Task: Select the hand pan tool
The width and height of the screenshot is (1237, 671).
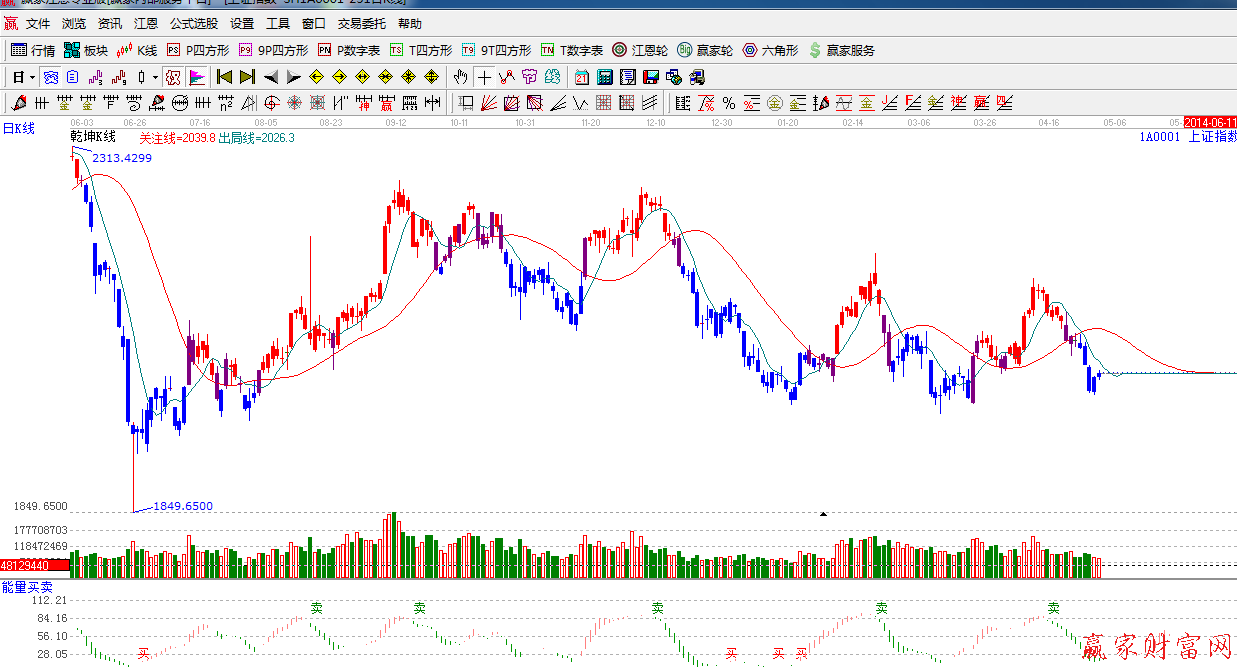Action: pyautogui.click(x=460, y=77)
